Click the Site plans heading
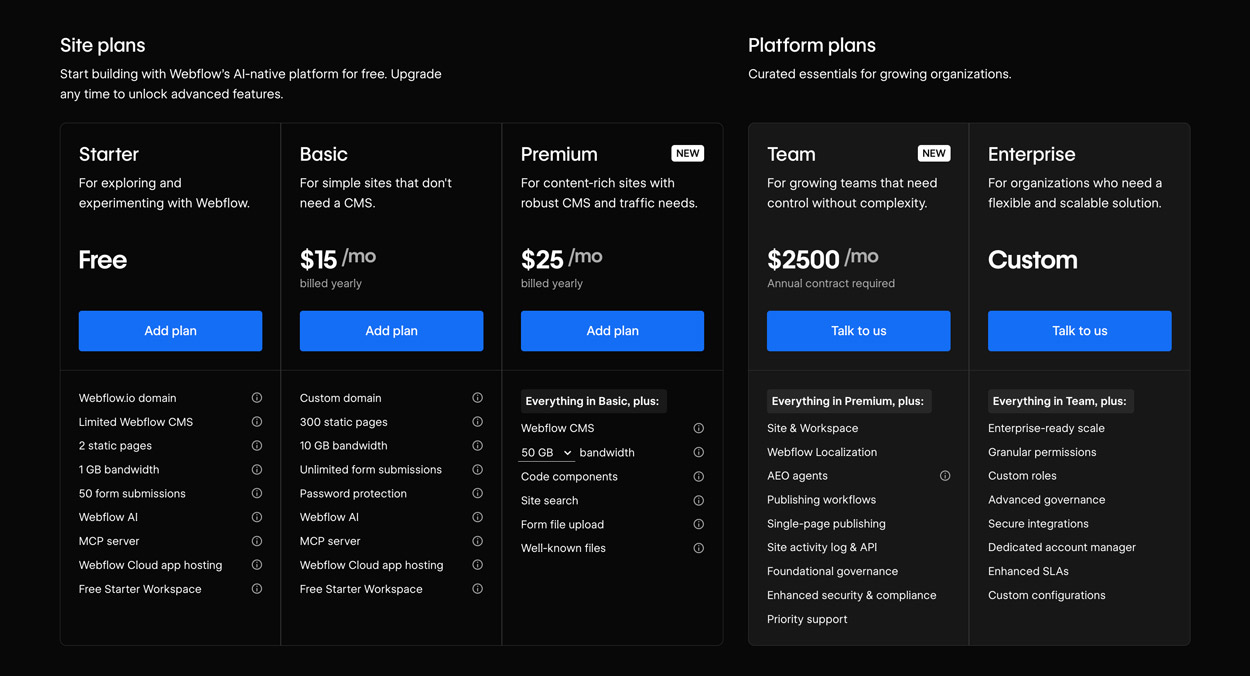 102,45
